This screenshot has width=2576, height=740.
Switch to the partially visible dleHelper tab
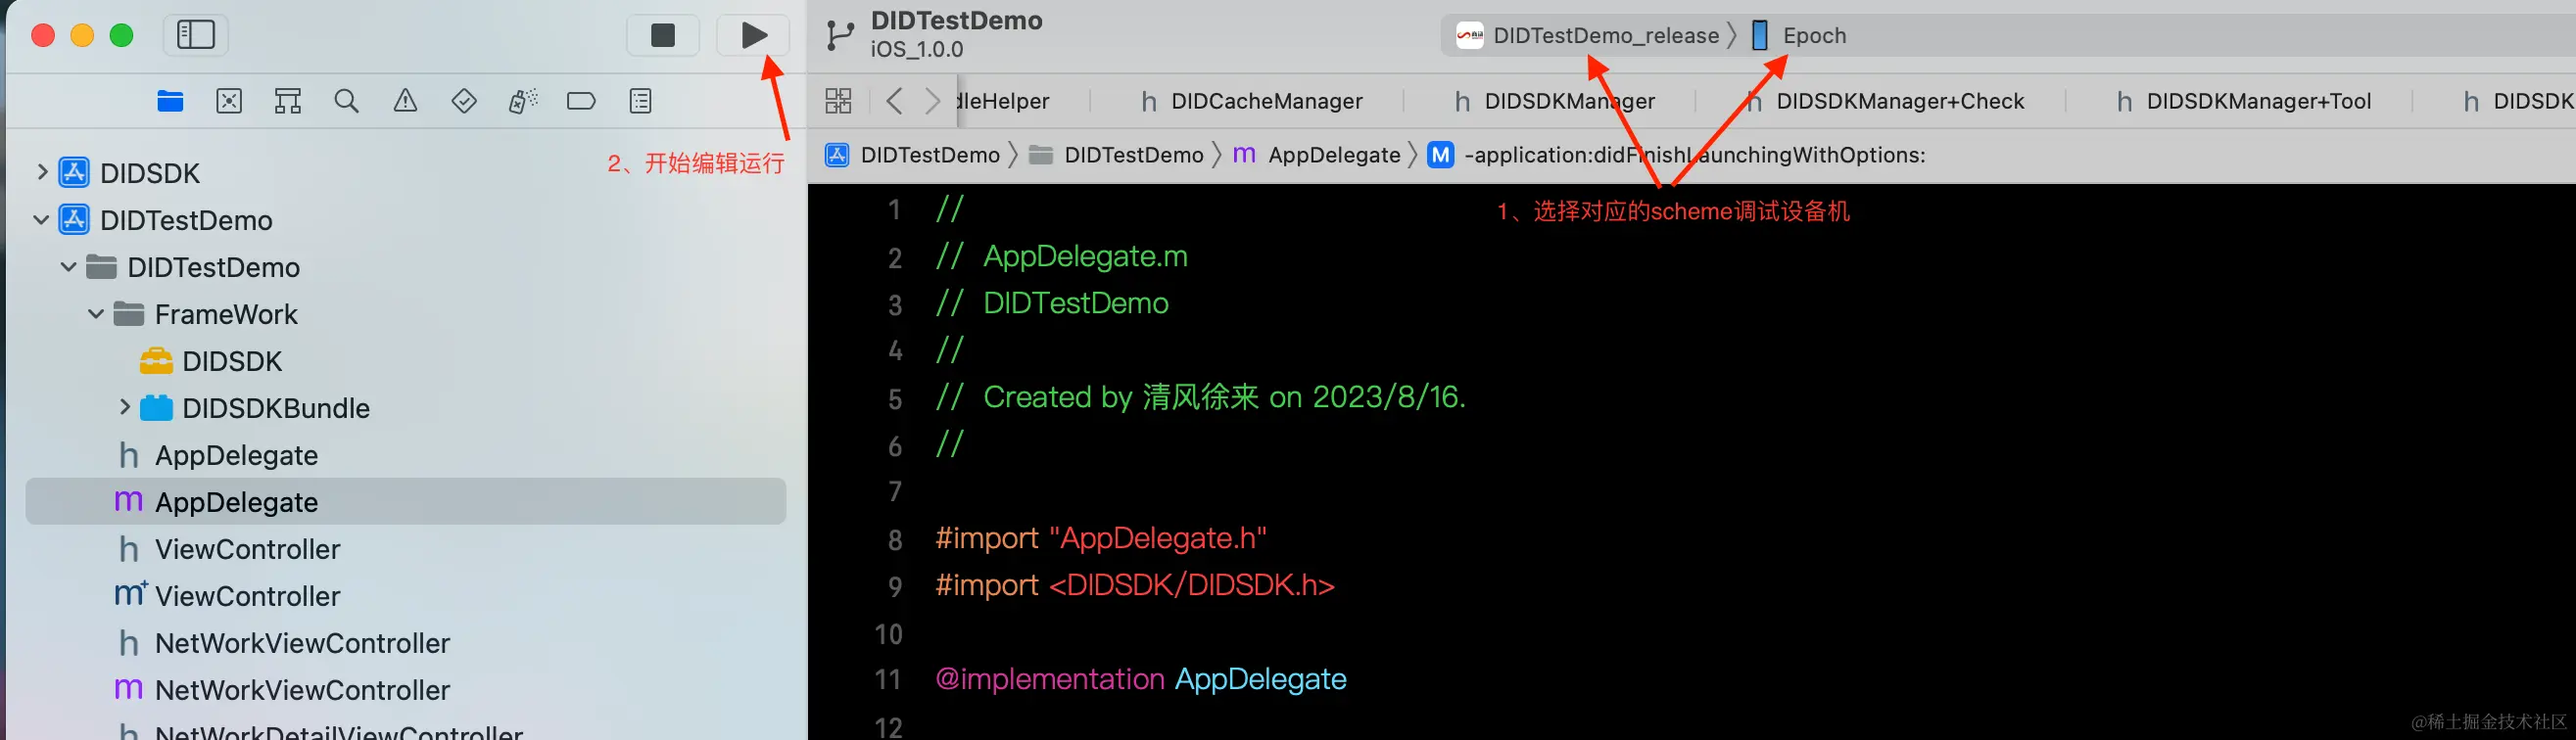(x=1004, y=101)
